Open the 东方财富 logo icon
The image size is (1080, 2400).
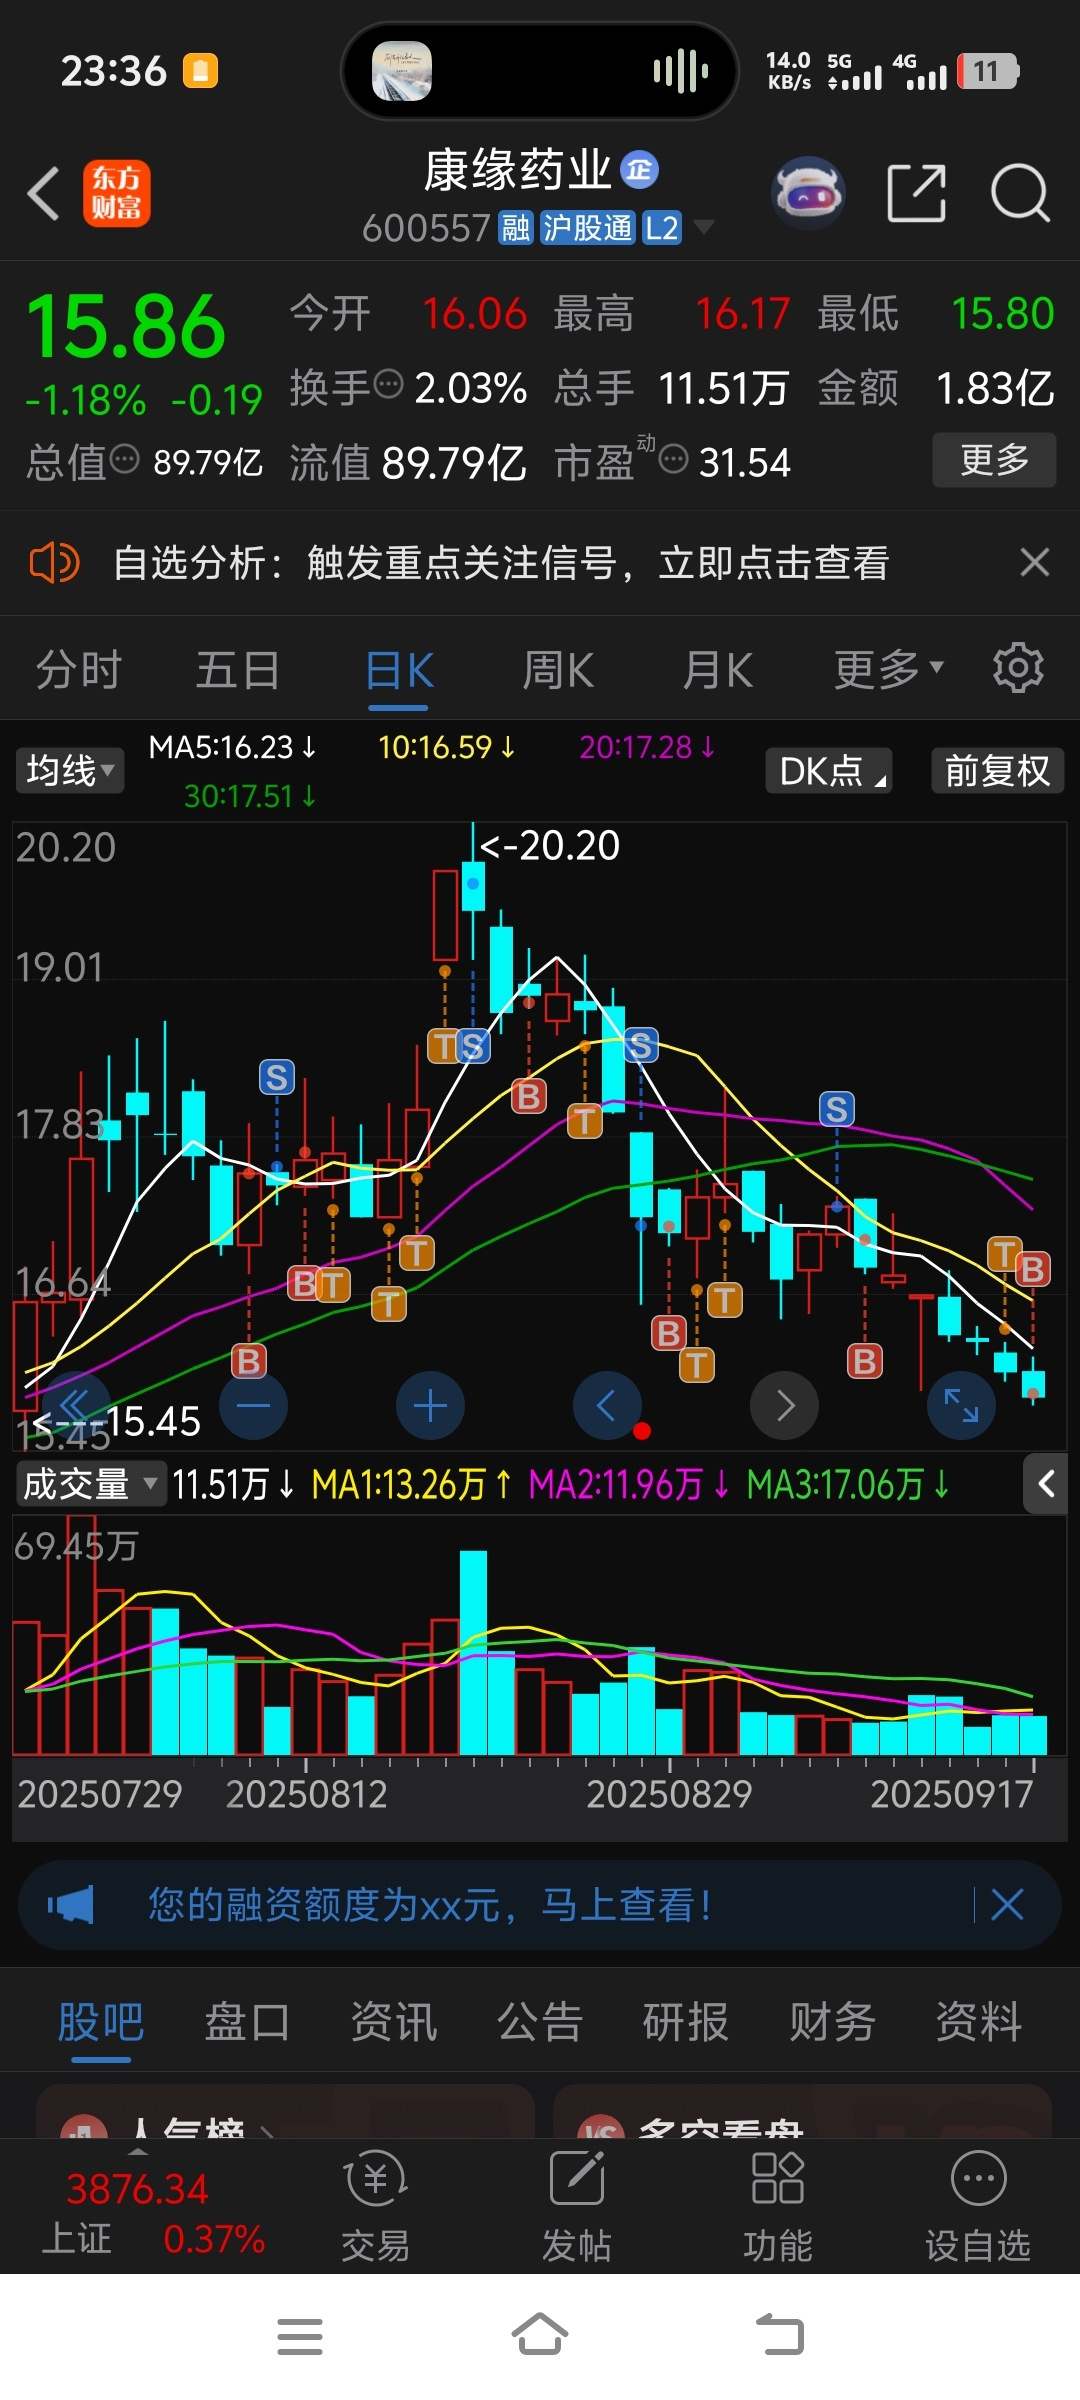point(116,193)
